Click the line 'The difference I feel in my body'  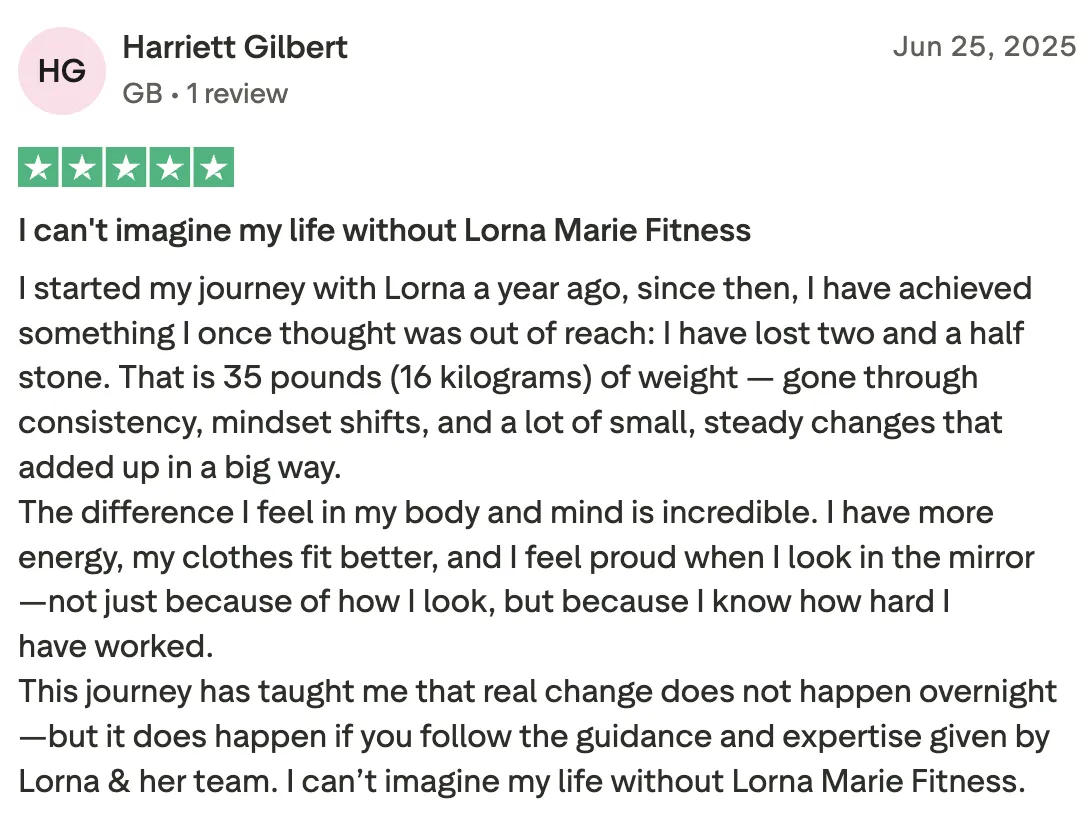506,512
